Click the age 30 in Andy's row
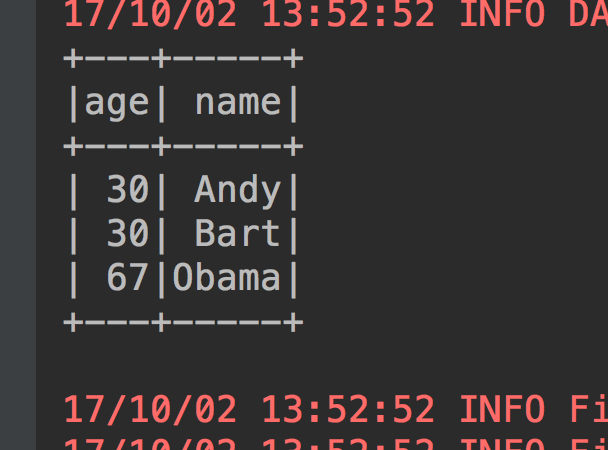The image size is (608, 450). (x=128, y=189)
